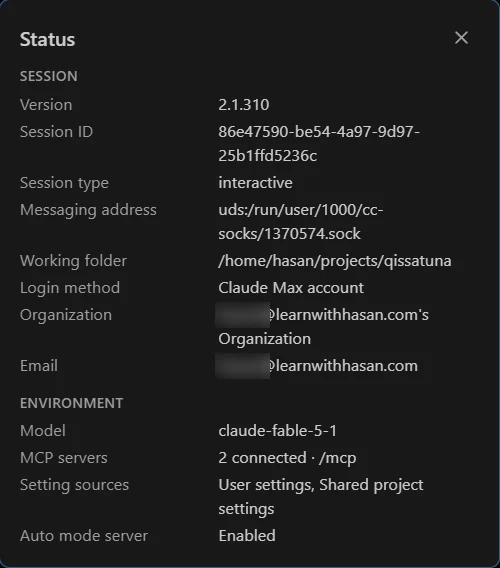The width and height of the screenshot is (500, 568).
Task: Click the ENVIRONMENT section header
Action: 71,403
